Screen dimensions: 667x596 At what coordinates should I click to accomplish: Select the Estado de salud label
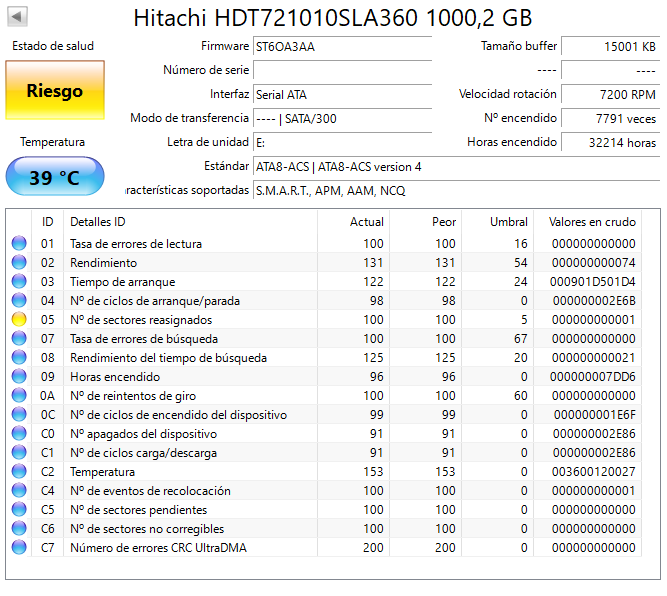point(53,46)
